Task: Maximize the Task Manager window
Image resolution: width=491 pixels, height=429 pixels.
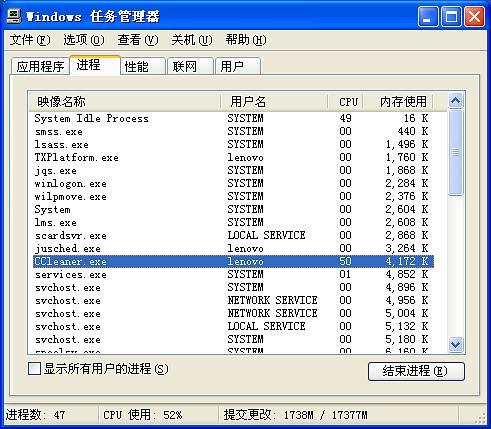Action: coord(451,16)
